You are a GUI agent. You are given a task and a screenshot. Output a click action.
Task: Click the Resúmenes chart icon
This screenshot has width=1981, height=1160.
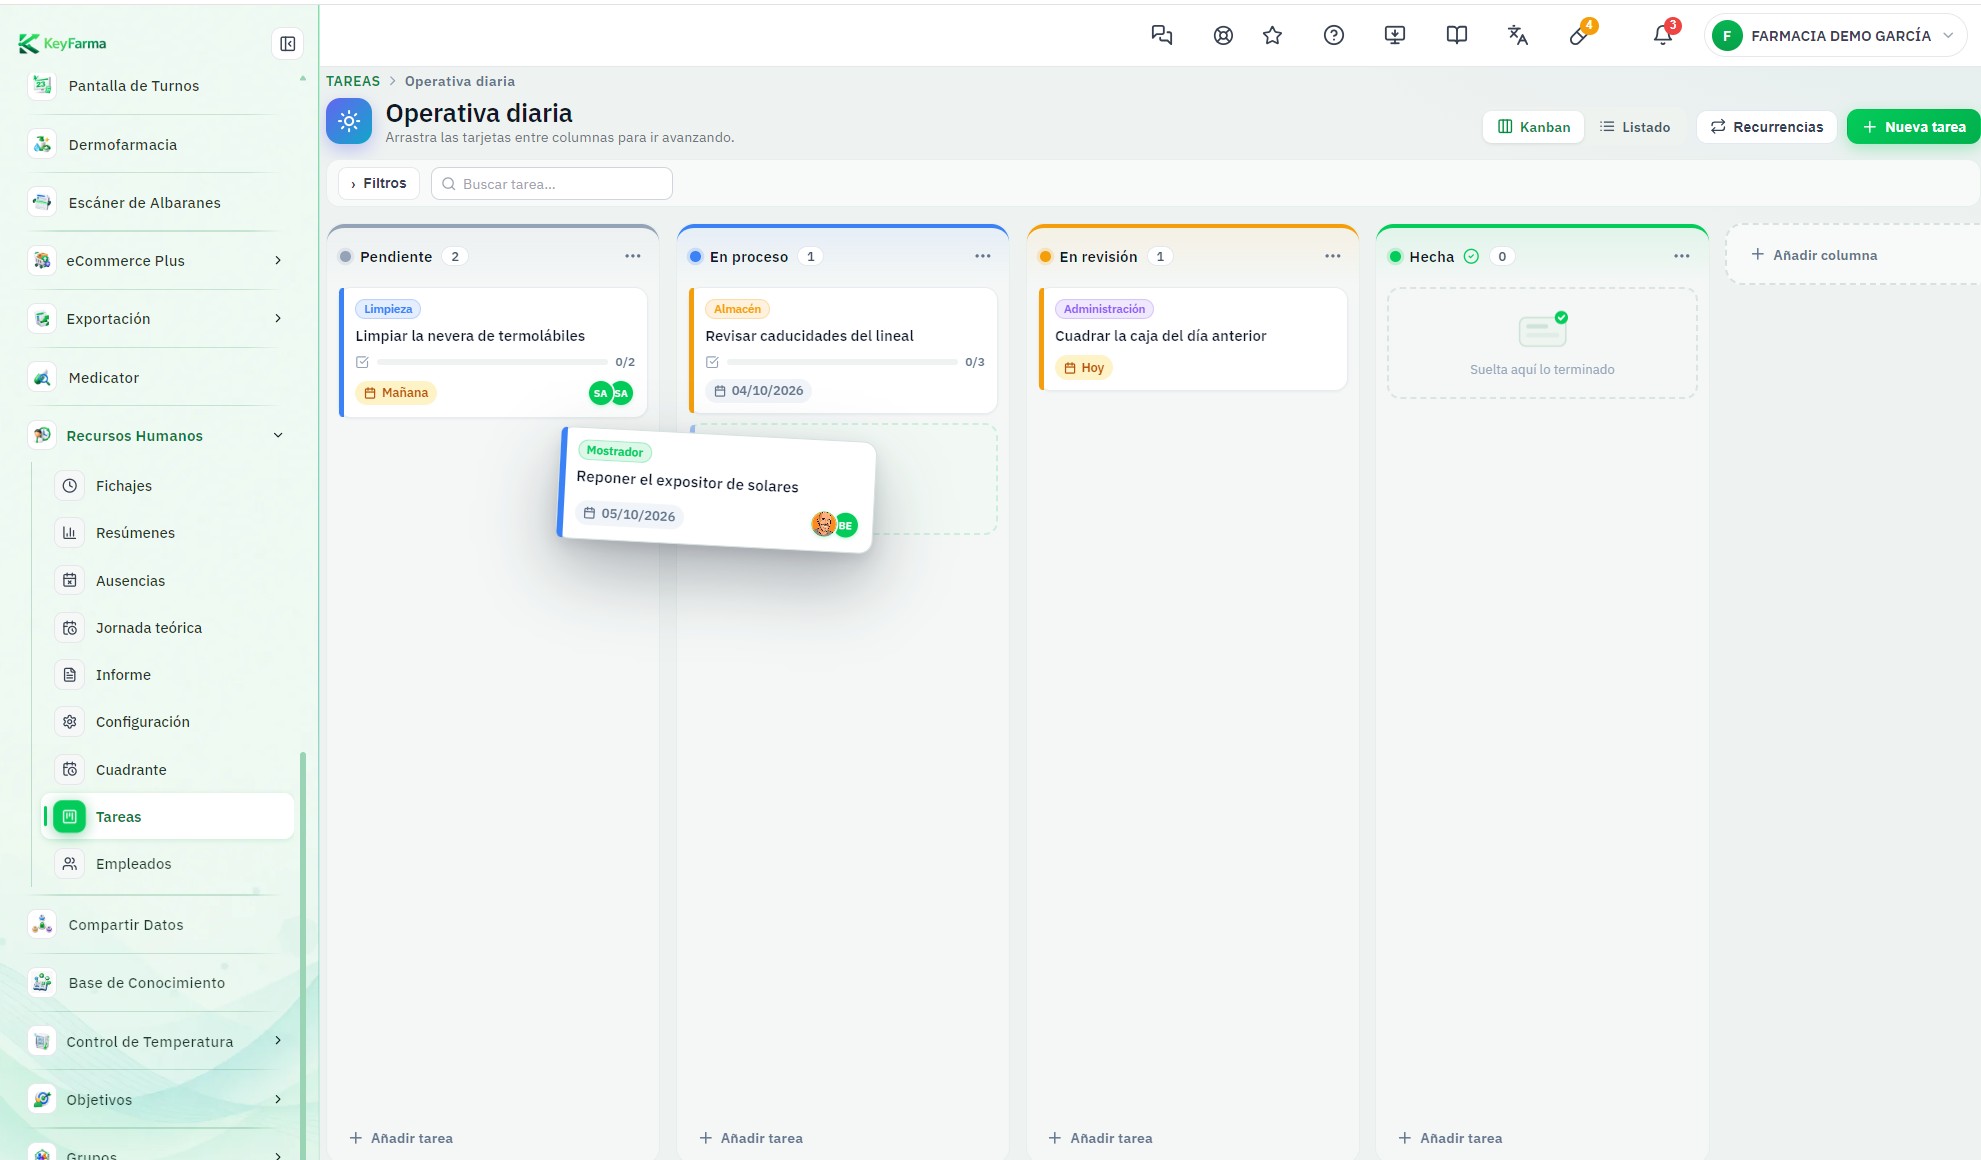click(x=70, y=533)
